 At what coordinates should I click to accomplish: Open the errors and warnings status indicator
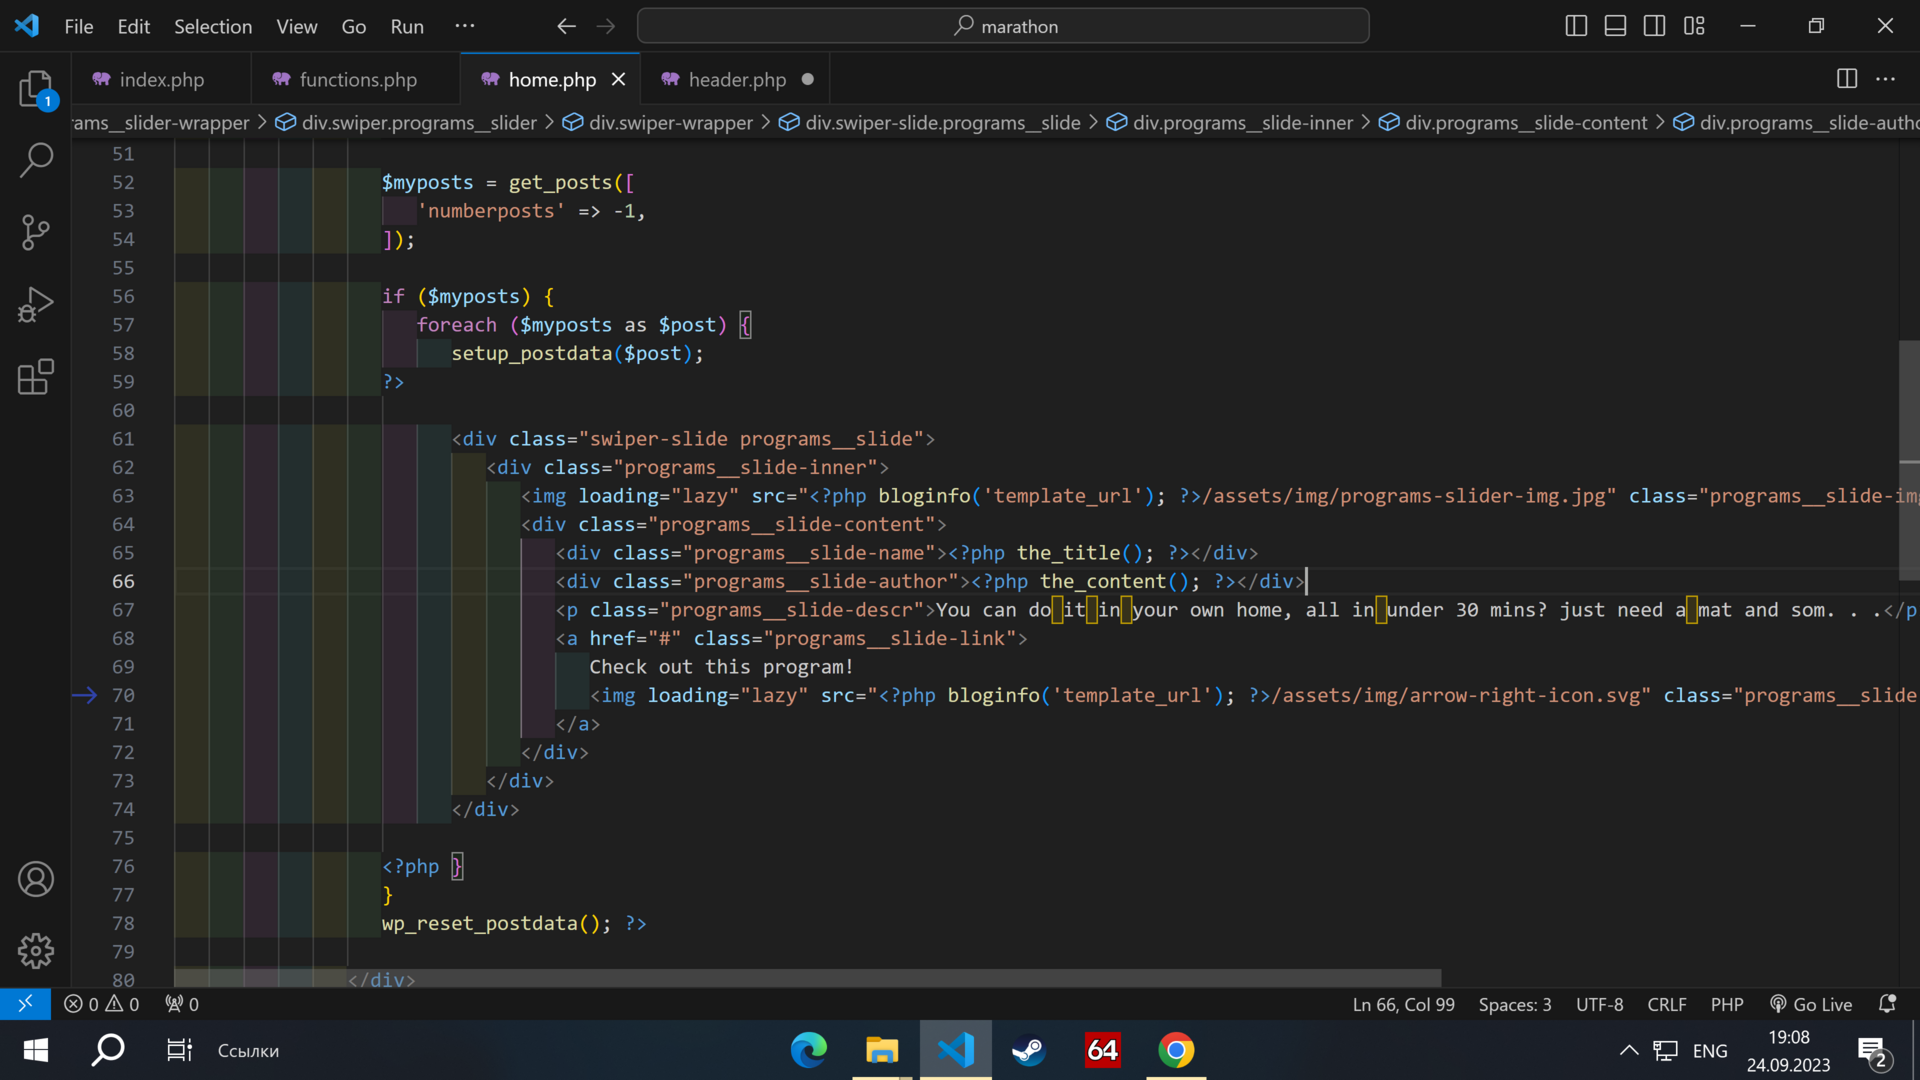[x=102, y=1004]
